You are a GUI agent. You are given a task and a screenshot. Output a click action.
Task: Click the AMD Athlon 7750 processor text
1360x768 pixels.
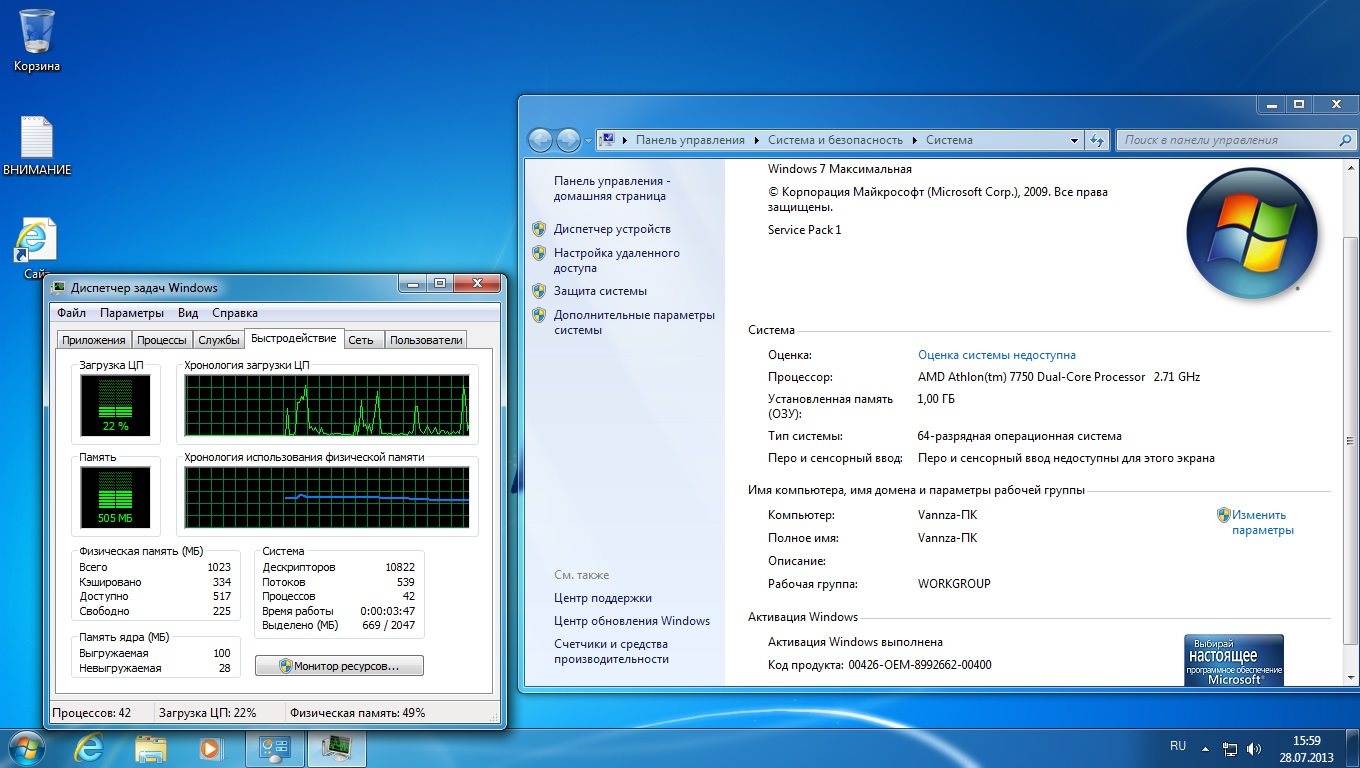coord(1058,377)
